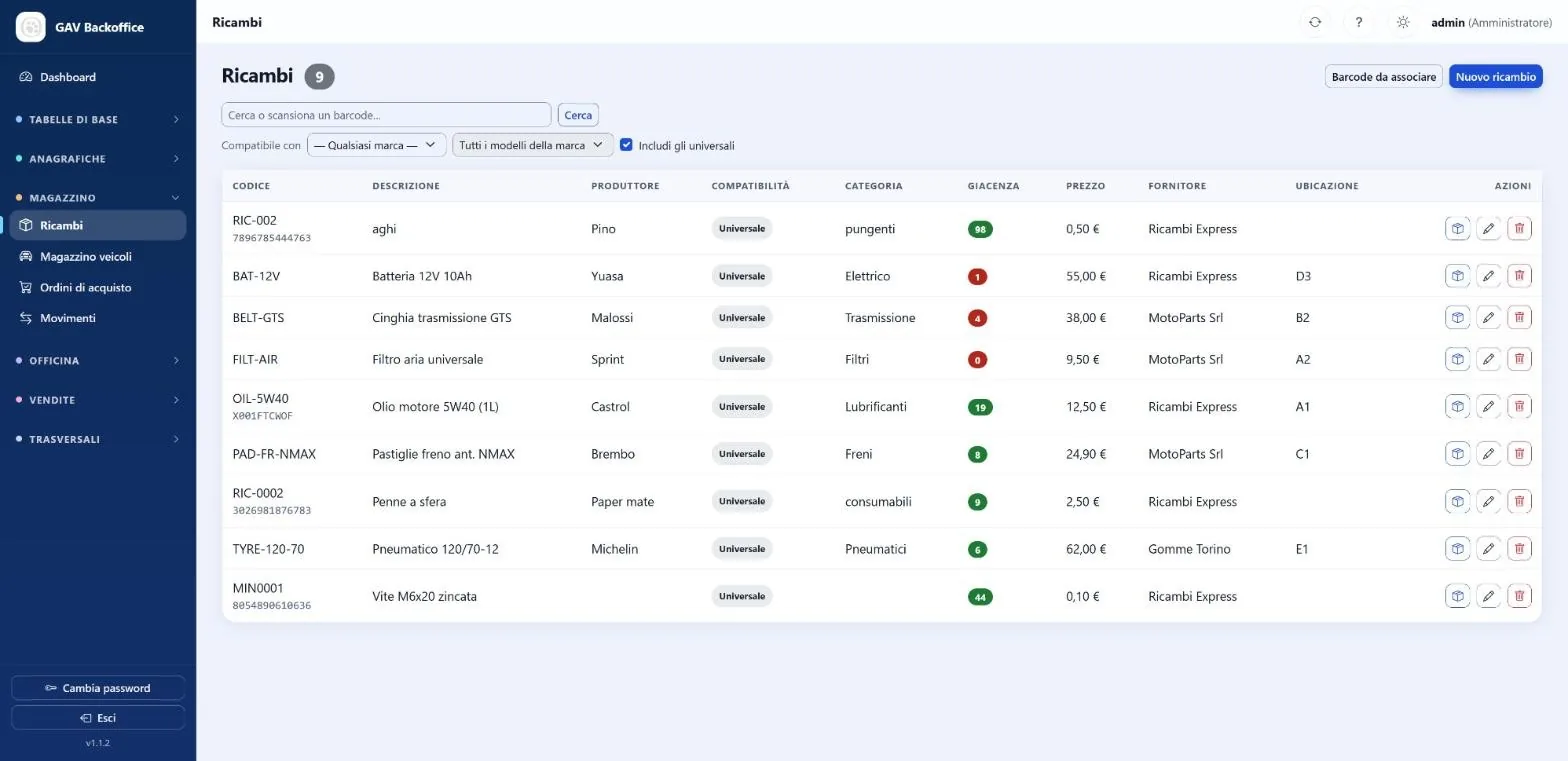Screen dimensions: 1568x761
Task: Click Barcode da associare button
Action: 1384,77
